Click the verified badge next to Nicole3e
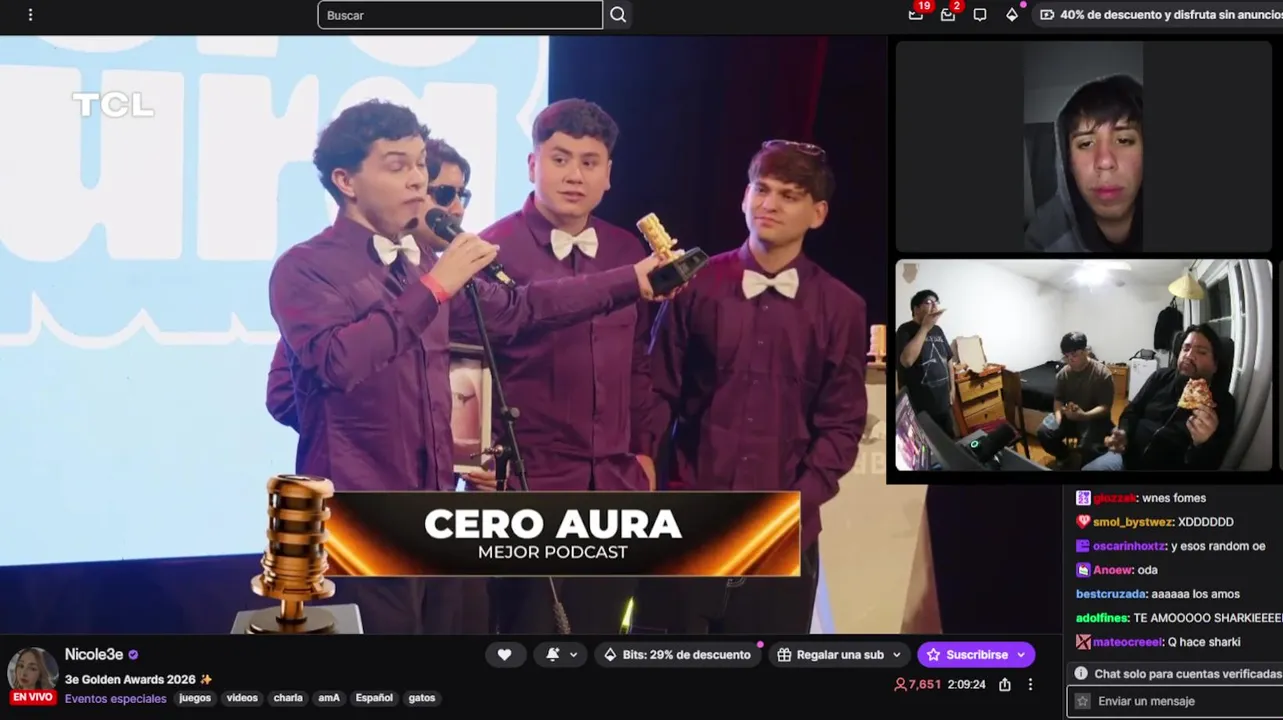Image resolution: width=1283 pixels, height=720 pixels. pyautogui.click(x=133, y=655)
